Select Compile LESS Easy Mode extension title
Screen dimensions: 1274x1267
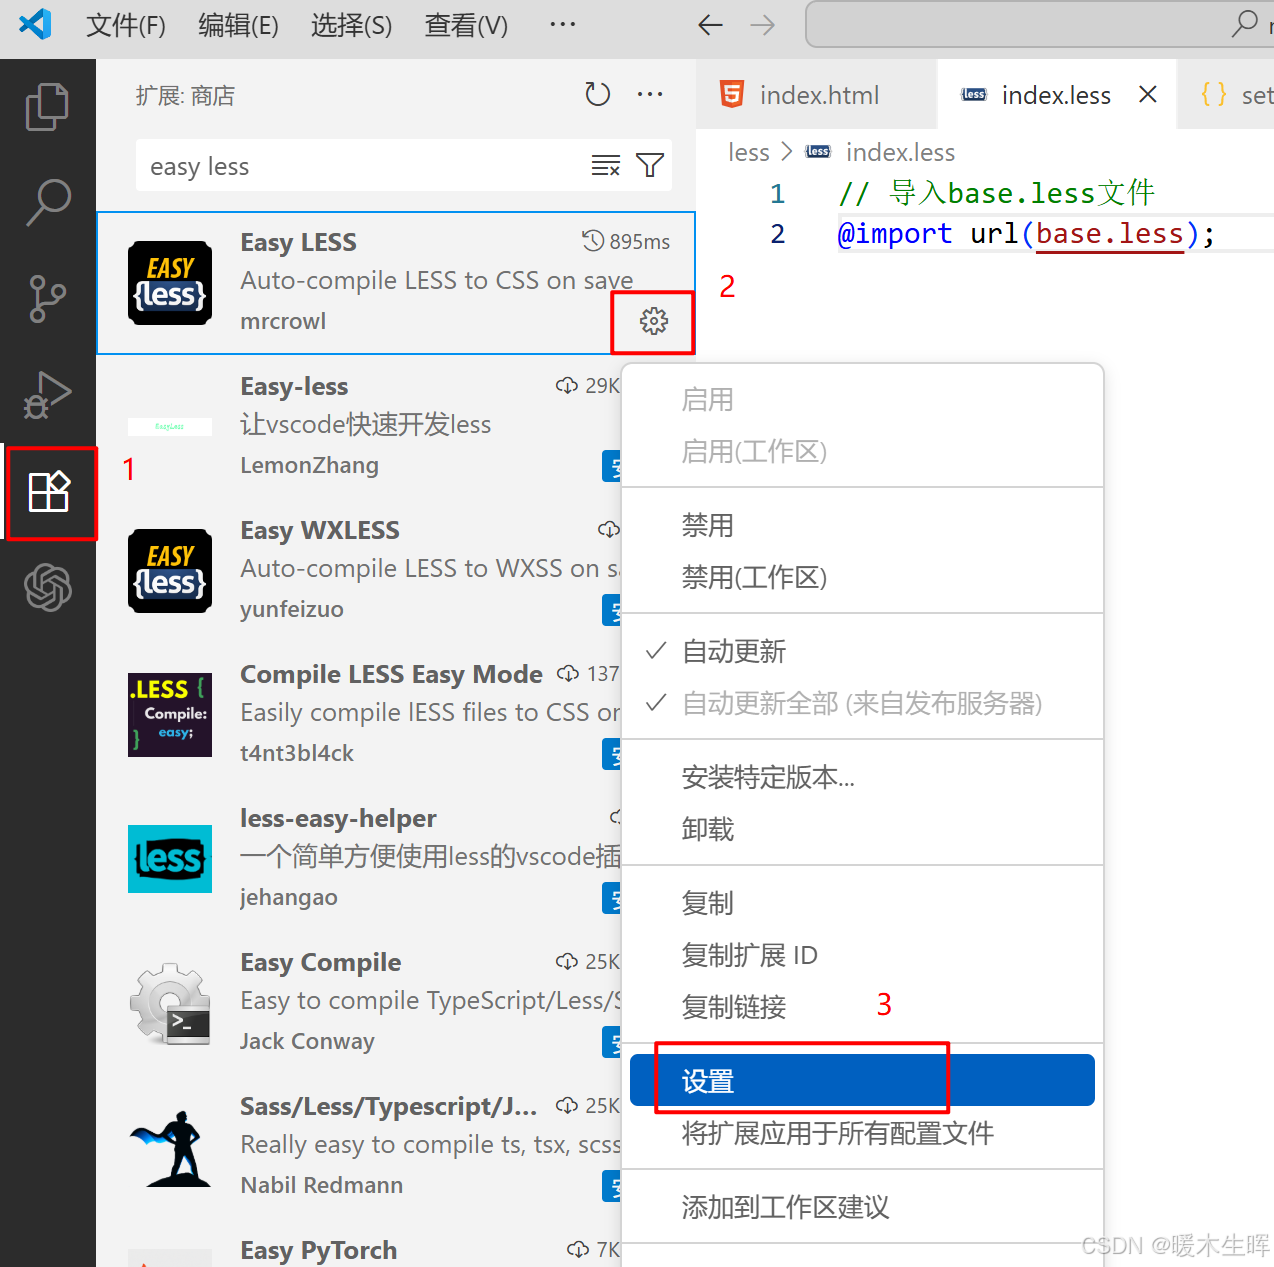coord(391,675)
